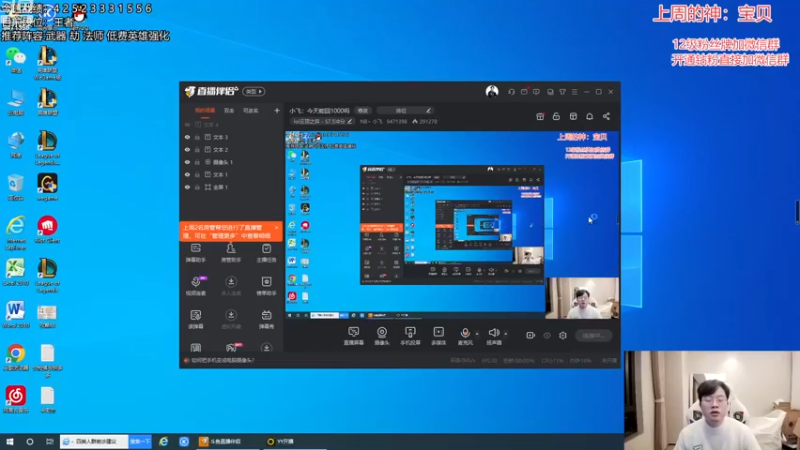Image resolution: width=800 pixels, height=450 pixels.
Task: Lock the 全屏 1 layer
Action: point(197,187)
